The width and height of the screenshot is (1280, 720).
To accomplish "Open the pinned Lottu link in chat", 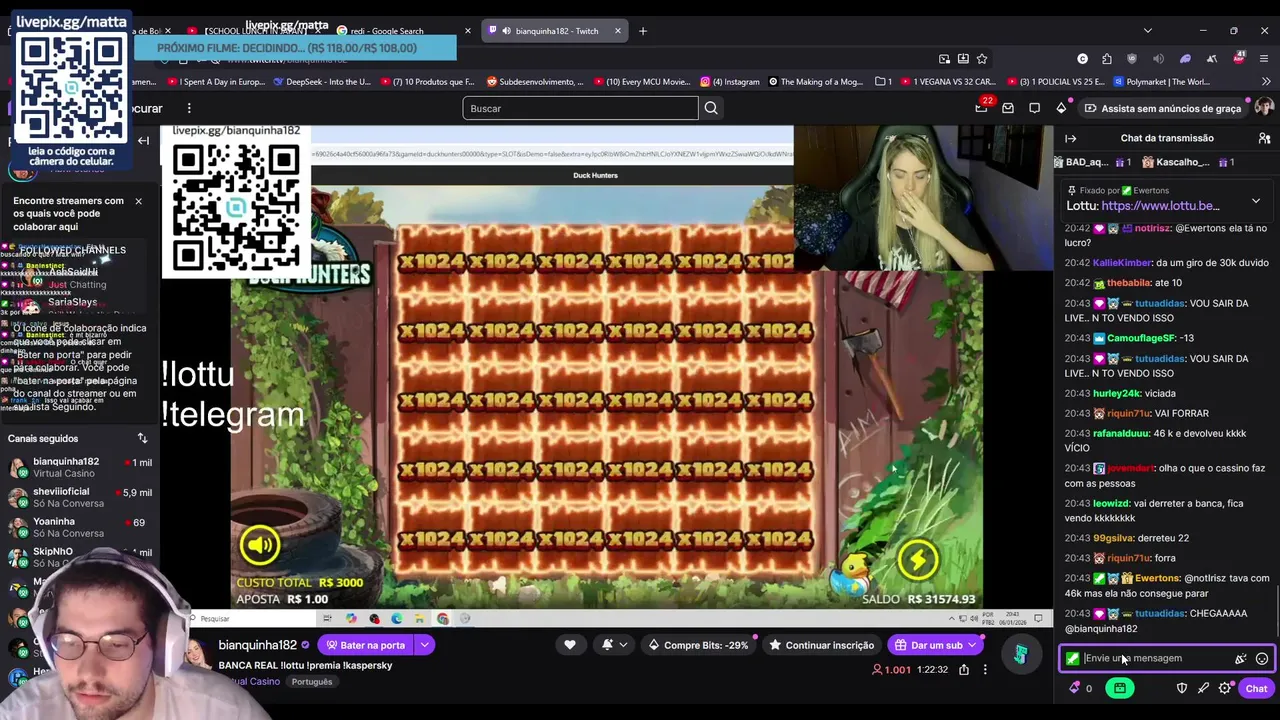I will pos(1160,206).
